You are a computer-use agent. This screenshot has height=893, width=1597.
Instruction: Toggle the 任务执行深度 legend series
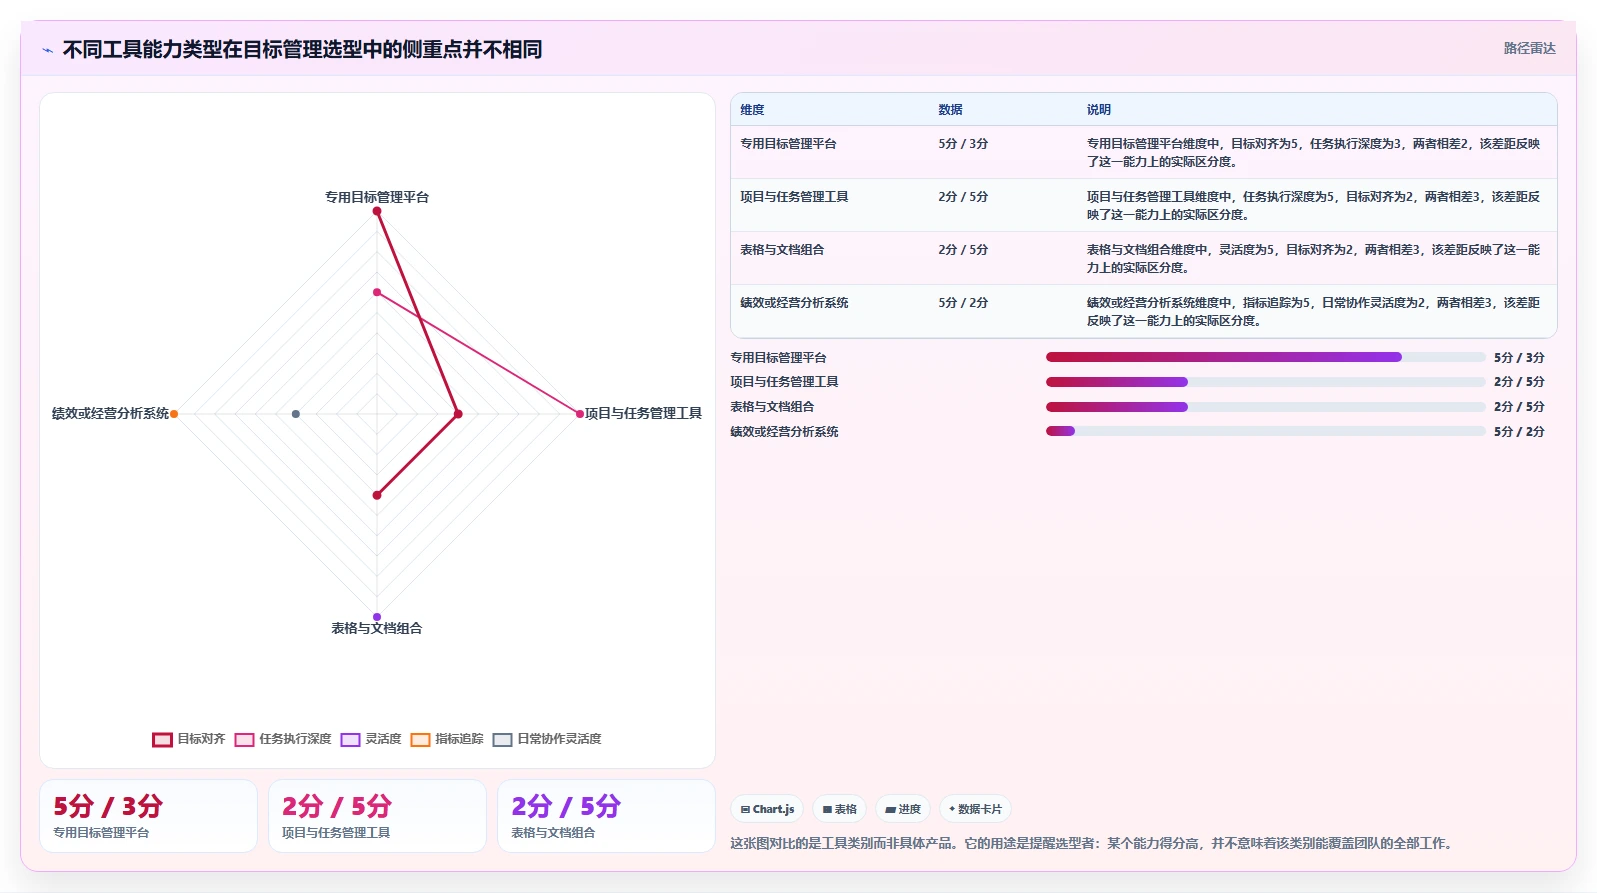tap(283, 739)
